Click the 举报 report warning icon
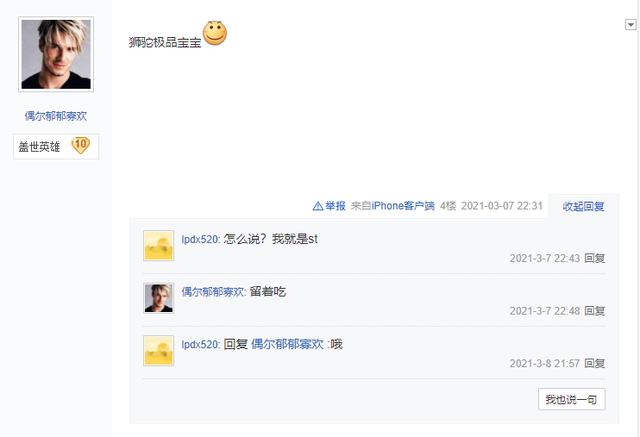This screenshot has width=640, height=437. coord(318,206)
